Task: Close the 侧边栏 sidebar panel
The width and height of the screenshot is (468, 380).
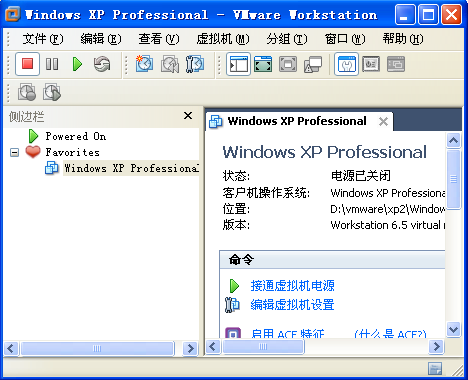Action: [x=188, y=116]
